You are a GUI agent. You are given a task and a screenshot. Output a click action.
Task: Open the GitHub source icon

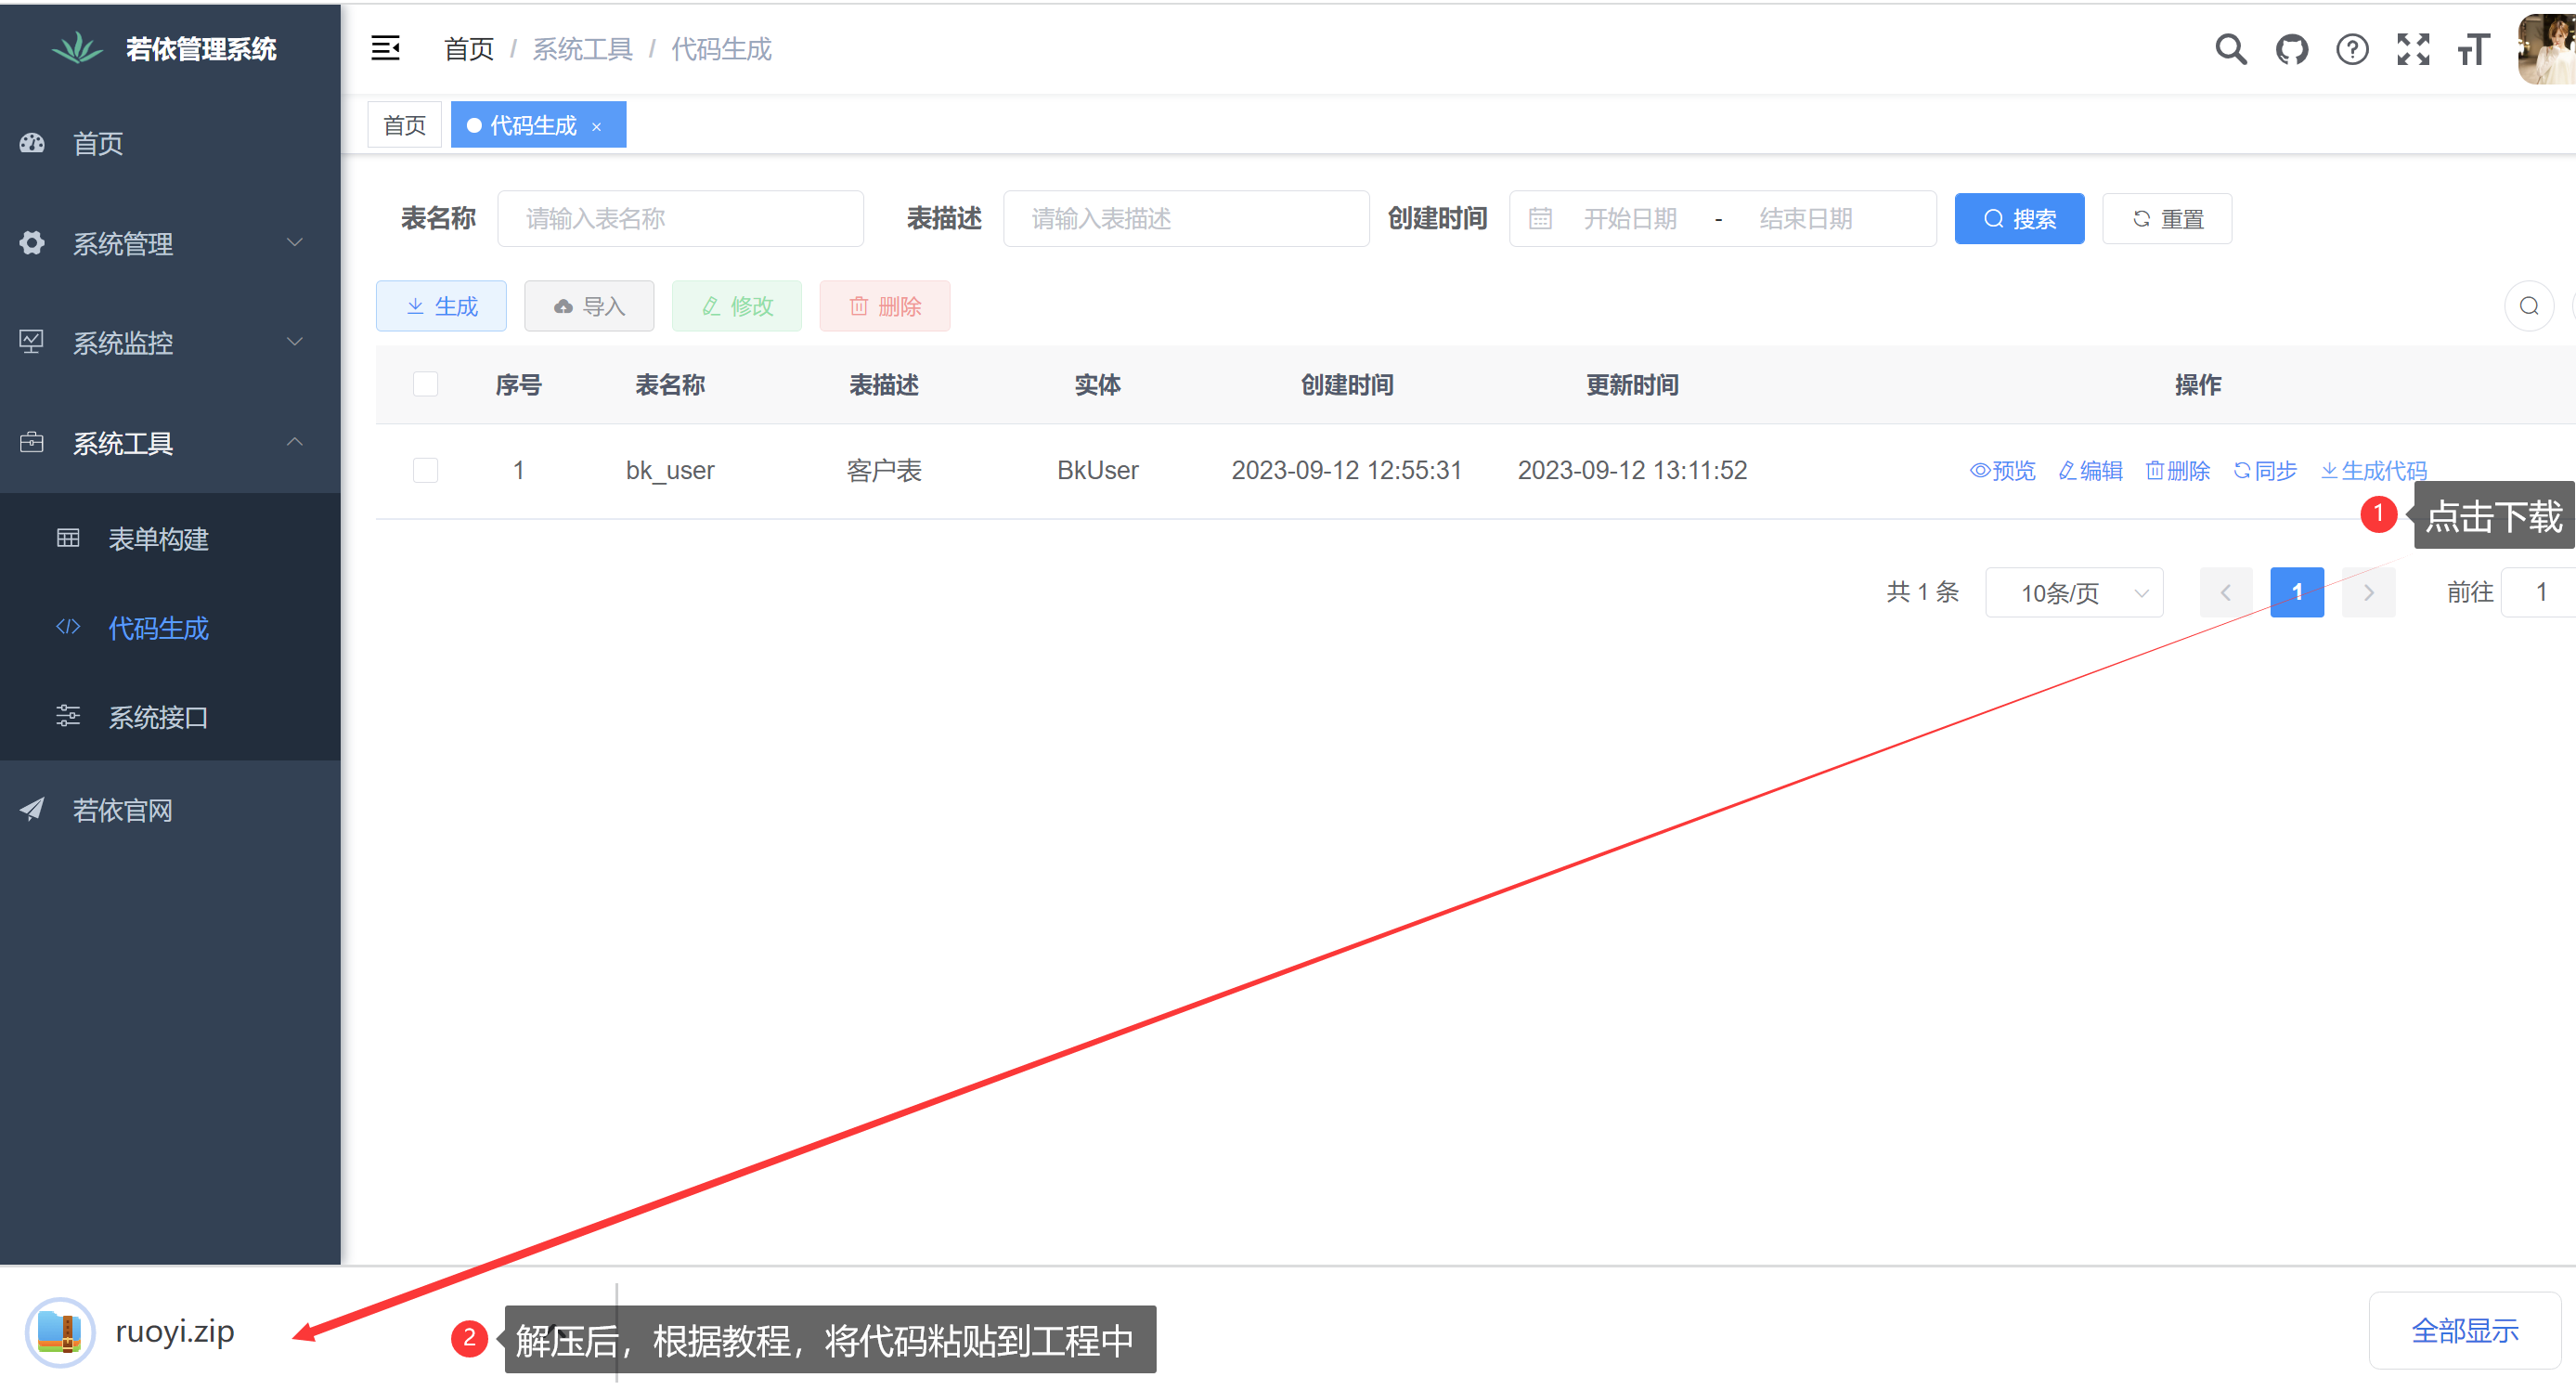click(x=2291, y=49)
